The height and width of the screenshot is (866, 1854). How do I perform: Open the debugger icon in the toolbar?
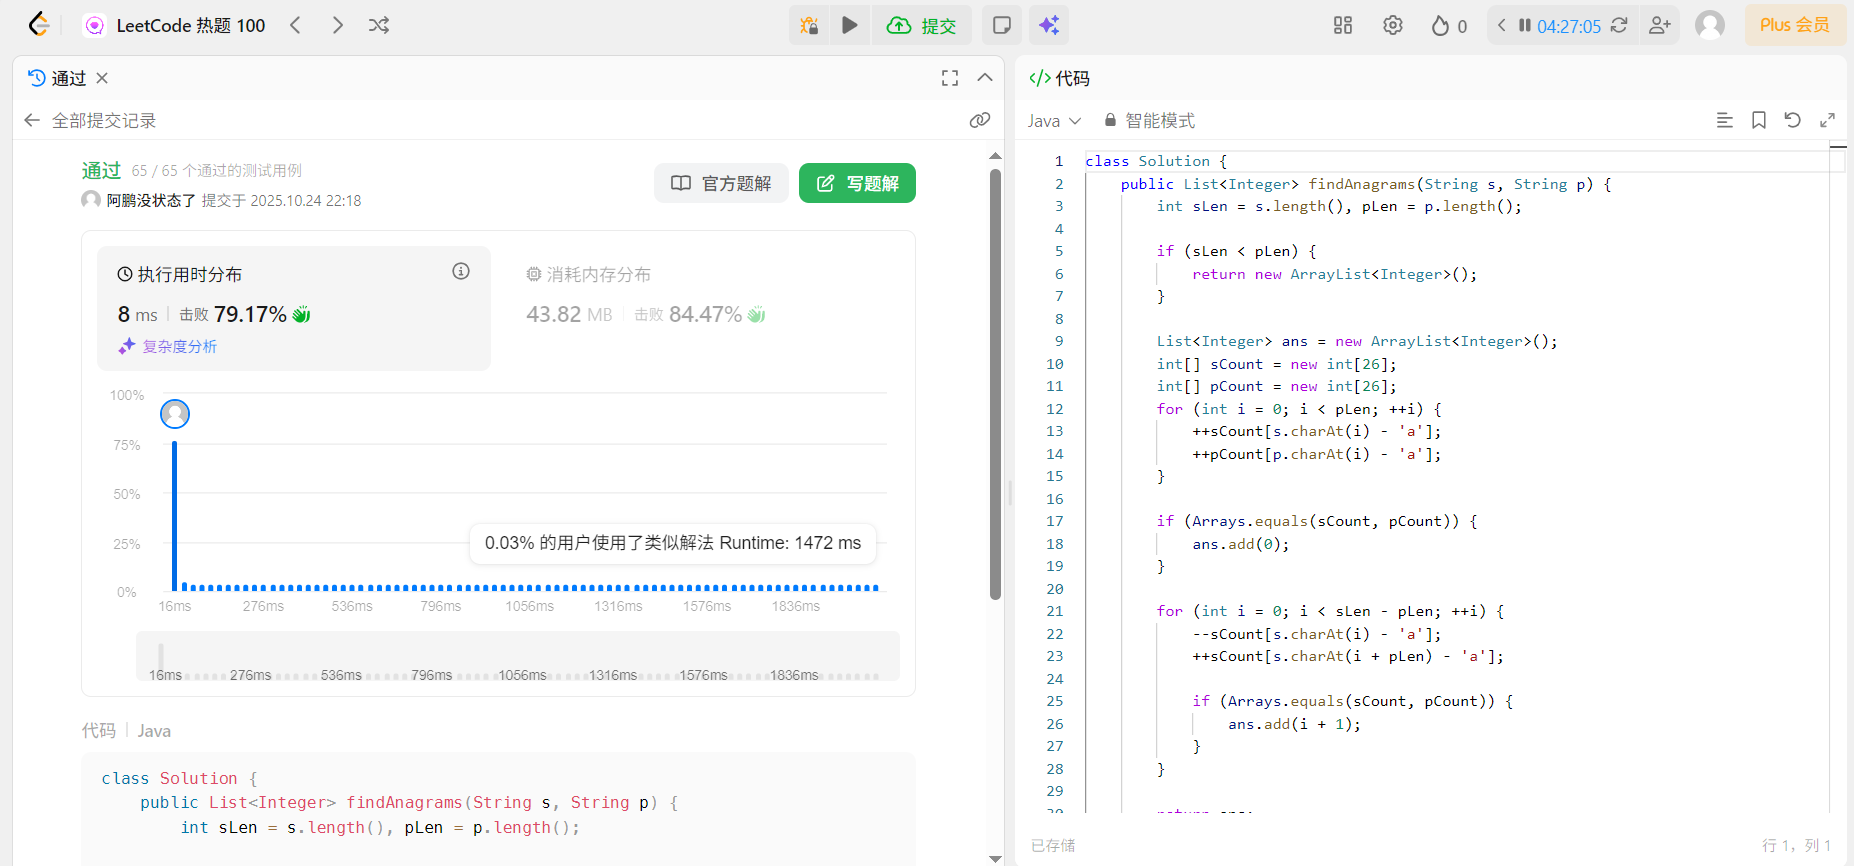(809, 25)
